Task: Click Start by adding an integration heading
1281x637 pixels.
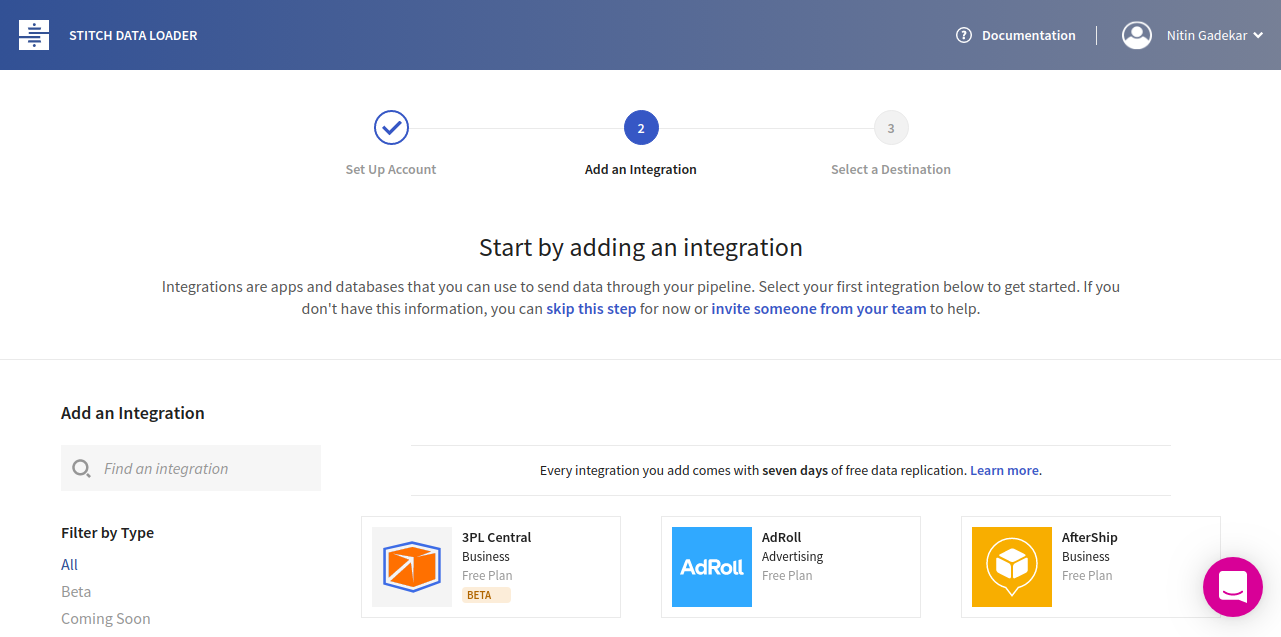Action: 641,247
